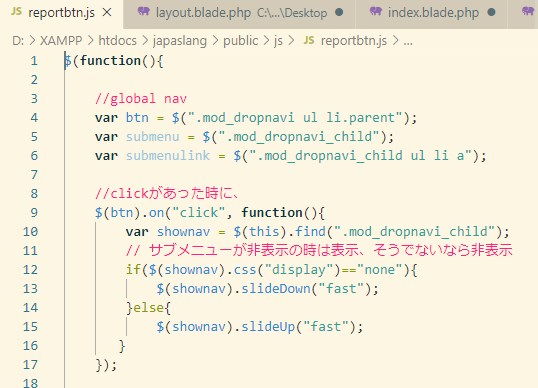
Task: Click "function" keyword on line 1
Action: 110,61
